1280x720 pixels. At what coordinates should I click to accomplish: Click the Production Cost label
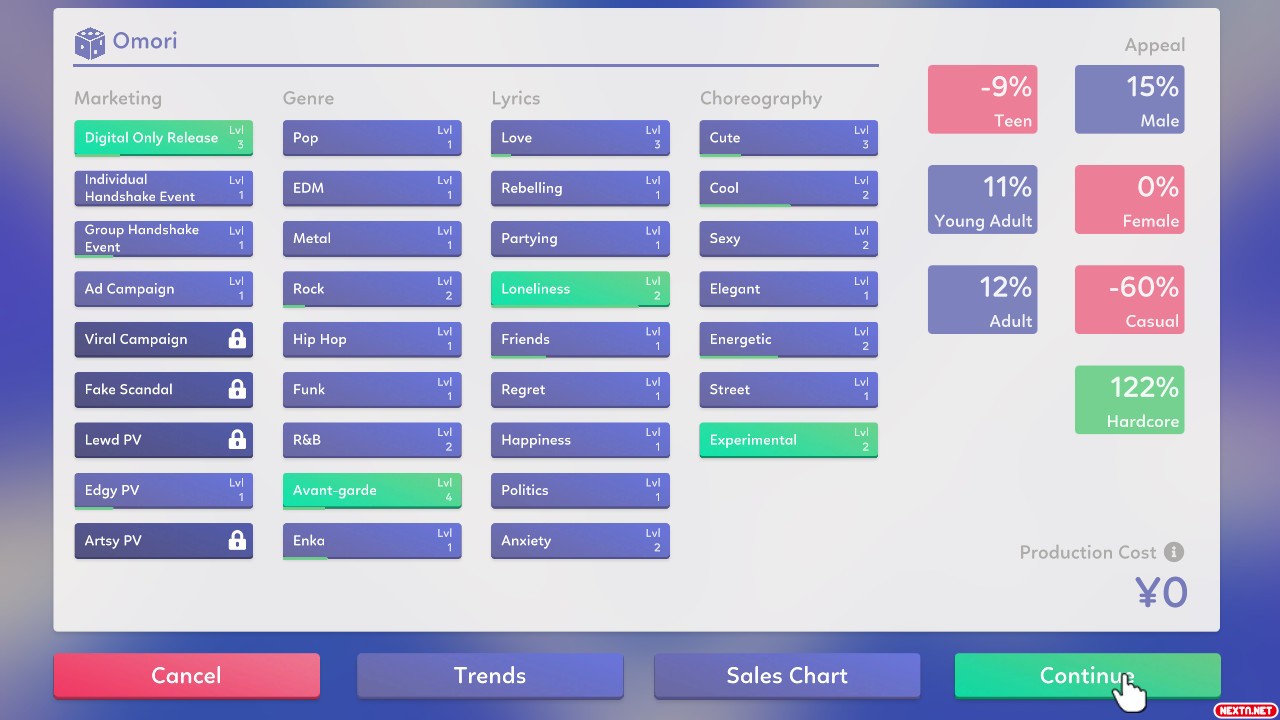click(1088, 552)
